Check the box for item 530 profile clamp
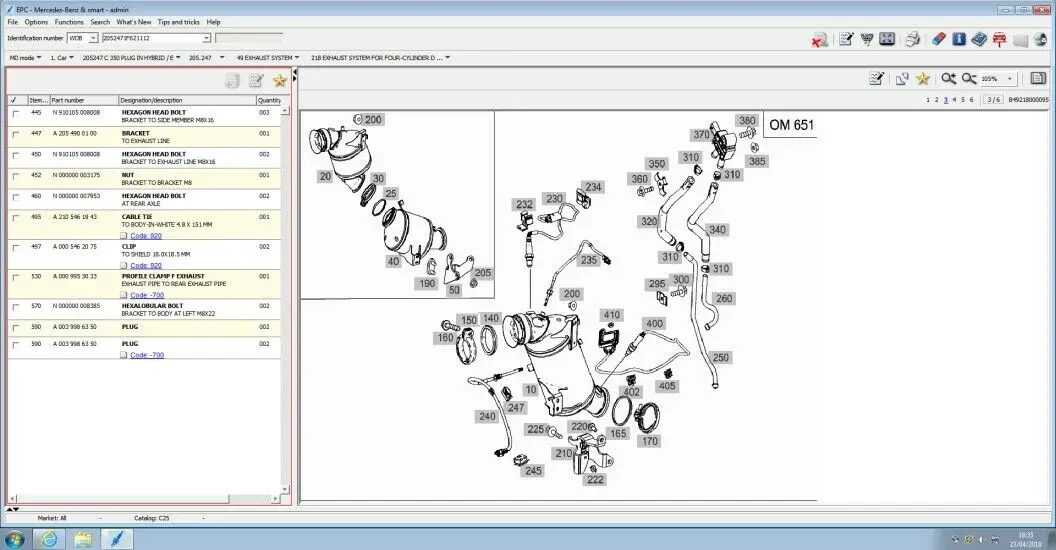 point(15,277)
